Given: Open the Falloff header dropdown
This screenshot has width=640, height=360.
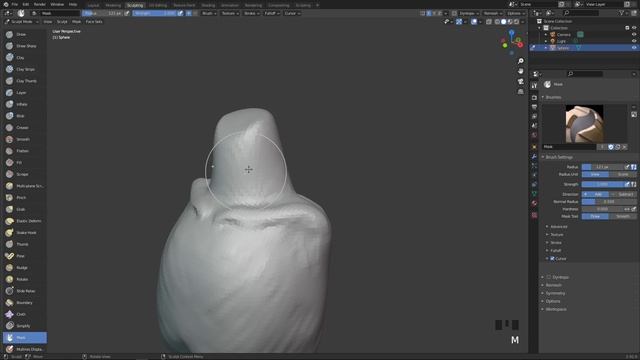Looking at the screenshot, I should 272,13.
